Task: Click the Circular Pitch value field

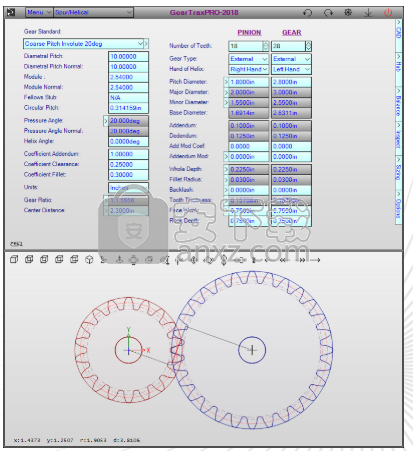Action: (128, 108)
